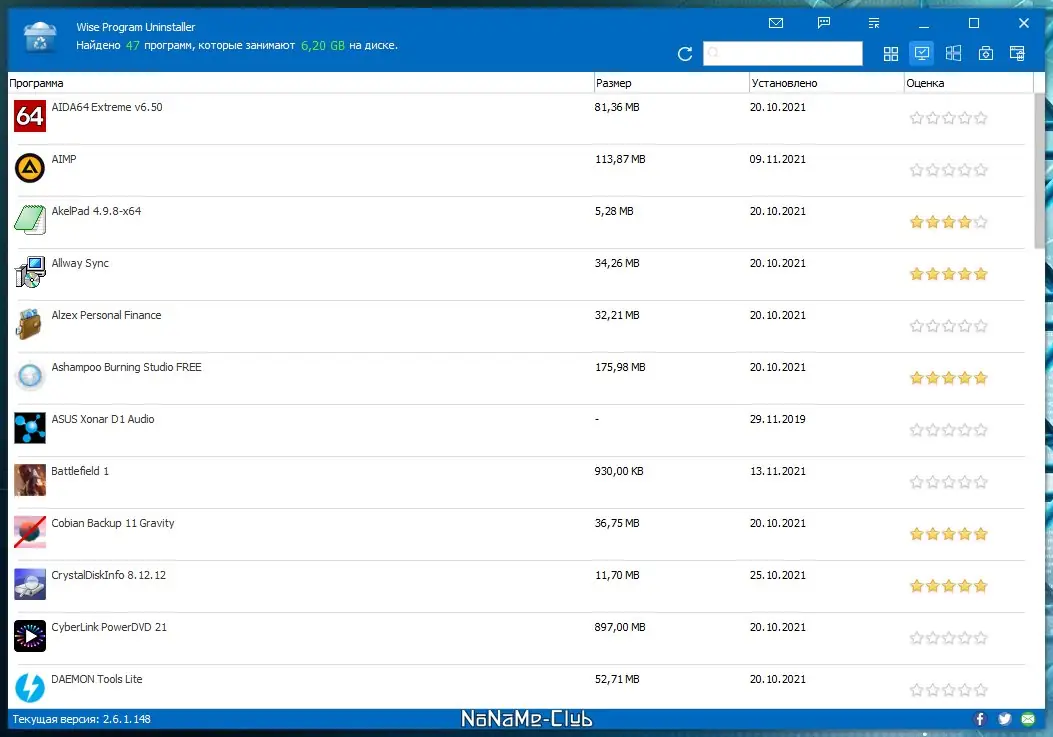
Task: Click the Battlefield 1 game icon
Action: click(30, 480)
